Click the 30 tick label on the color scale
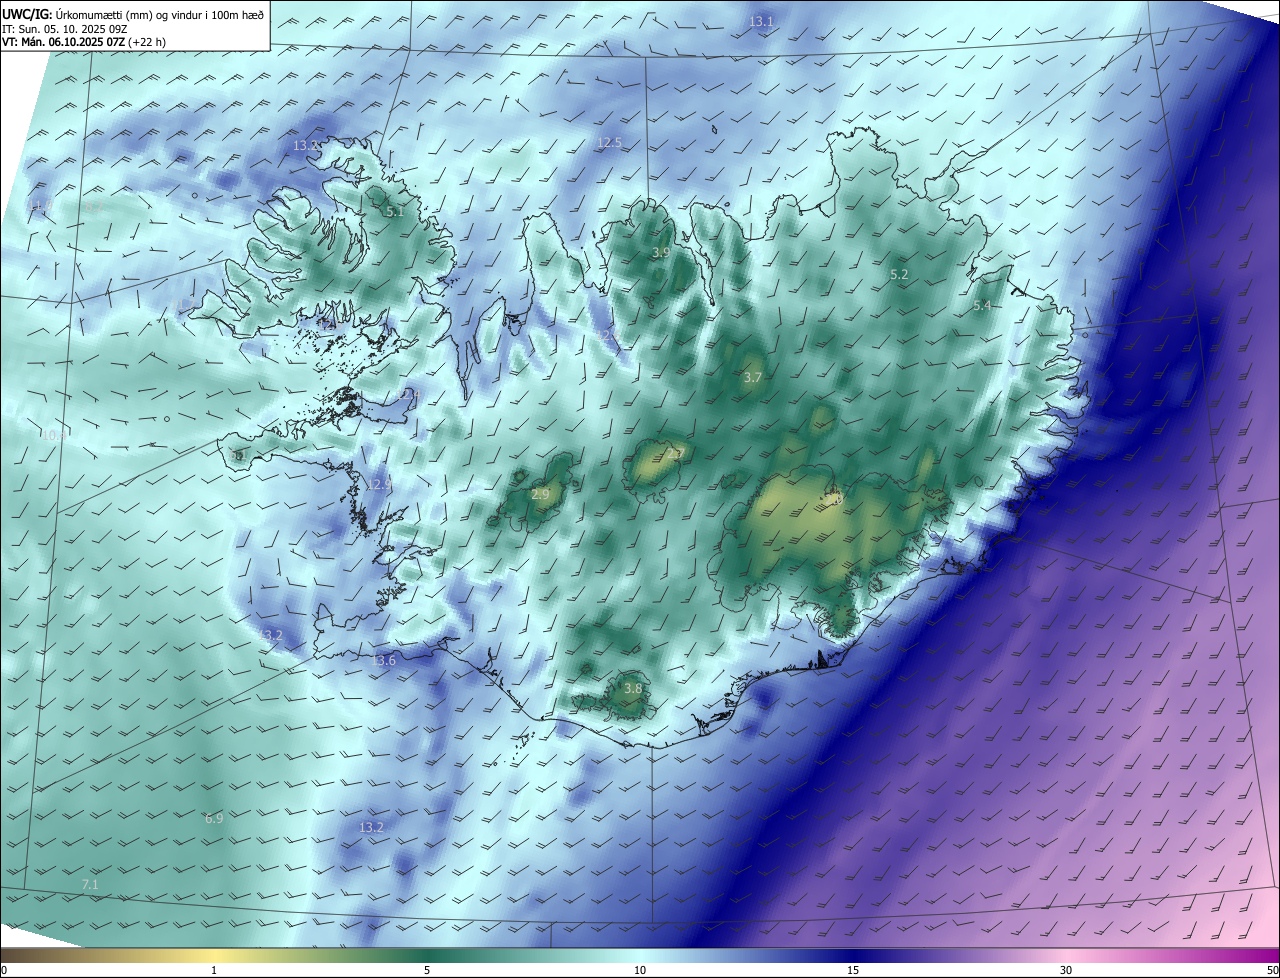Image resolution: width=1280 pixels, height=978 pixels. pos(1066,970)
